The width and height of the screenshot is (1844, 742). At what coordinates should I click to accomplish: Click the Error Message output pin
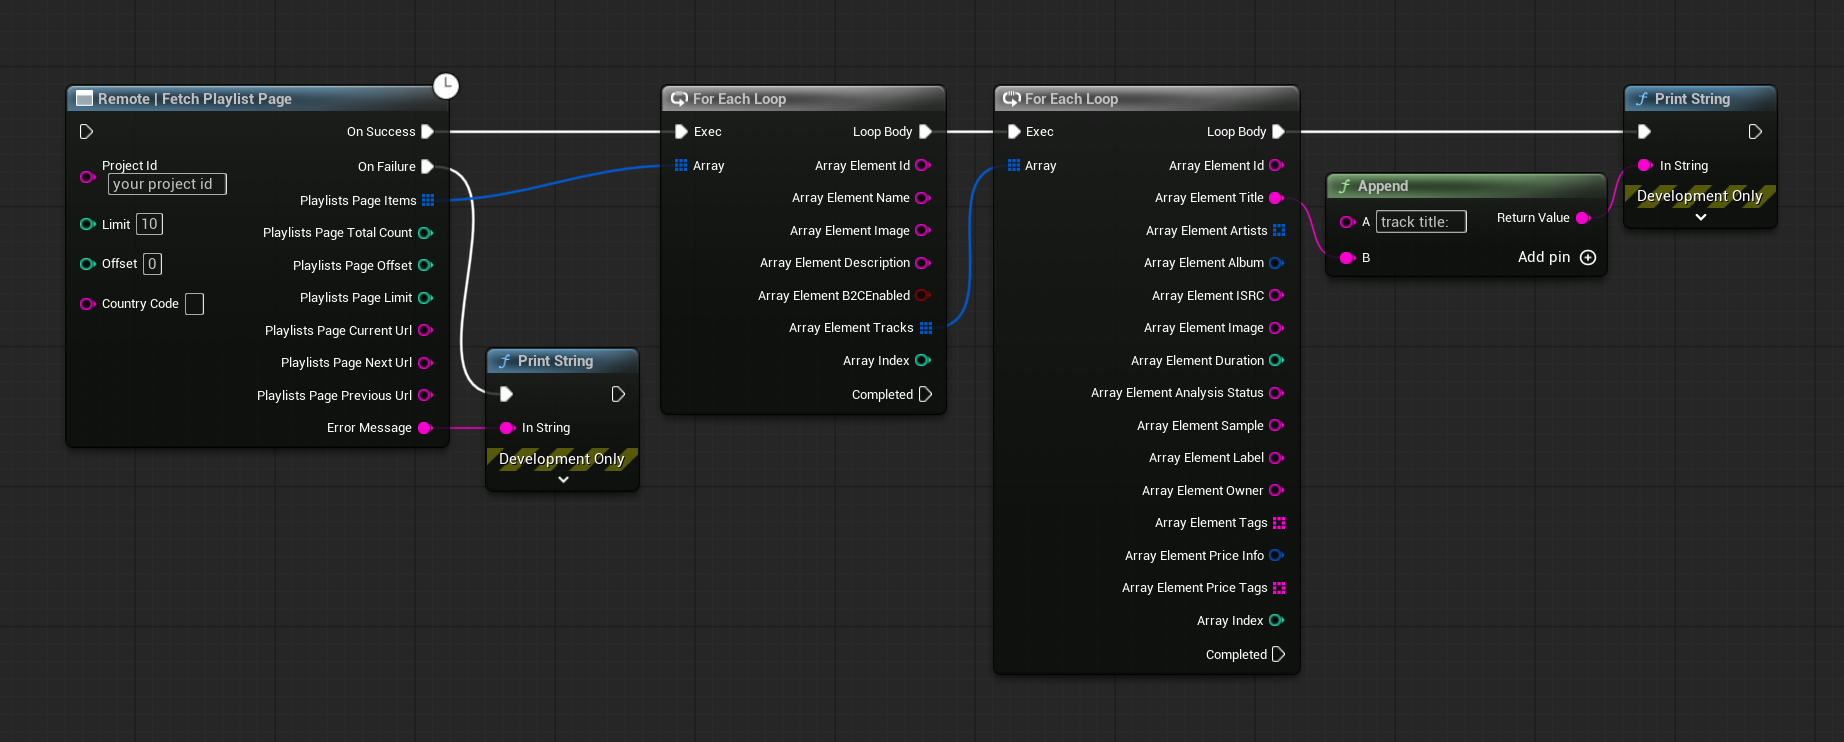click(x=425, y=428)
